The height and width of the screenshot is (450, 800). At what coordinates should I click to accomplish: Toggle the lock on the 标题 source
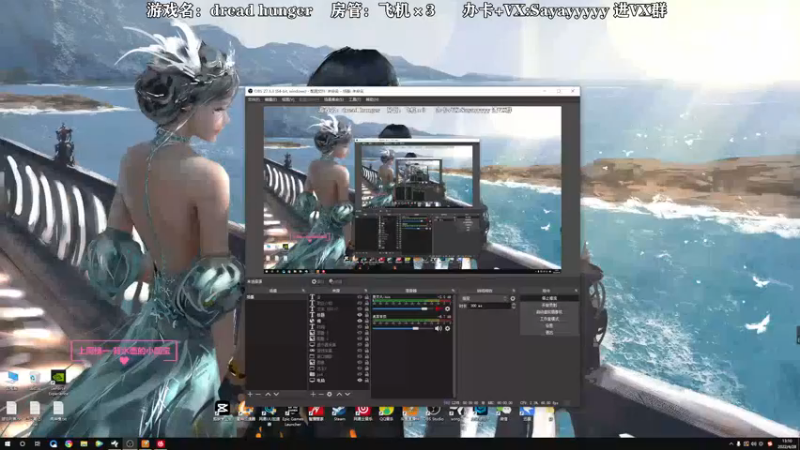[x=366, y=315]
